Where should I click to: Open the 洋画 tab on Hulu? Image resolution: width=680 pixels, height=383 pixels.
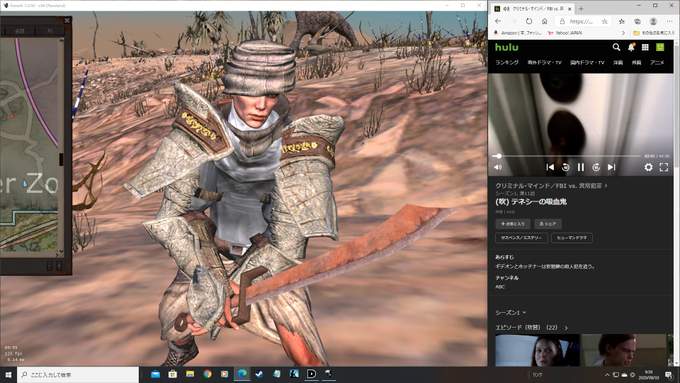[618, 62]
